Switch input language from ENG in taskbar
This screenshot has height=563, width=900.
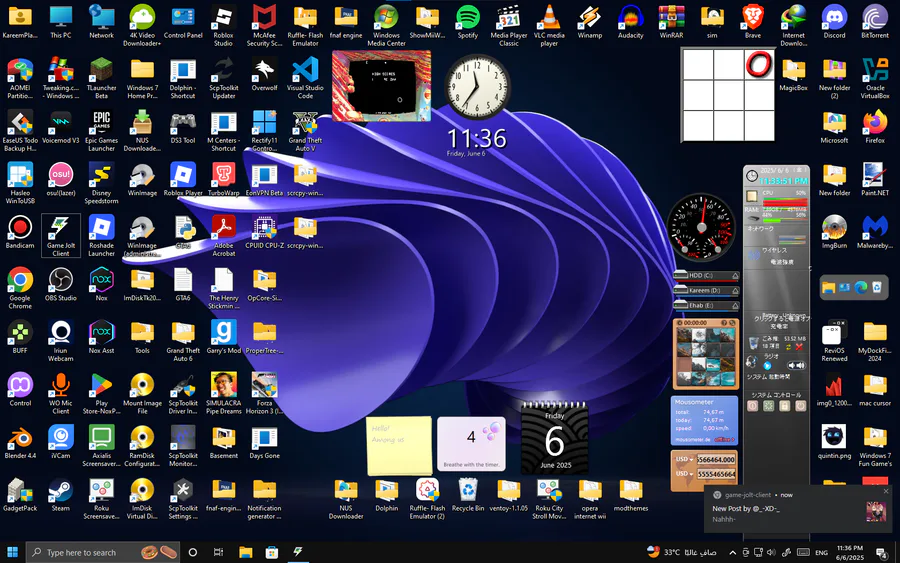821,552
